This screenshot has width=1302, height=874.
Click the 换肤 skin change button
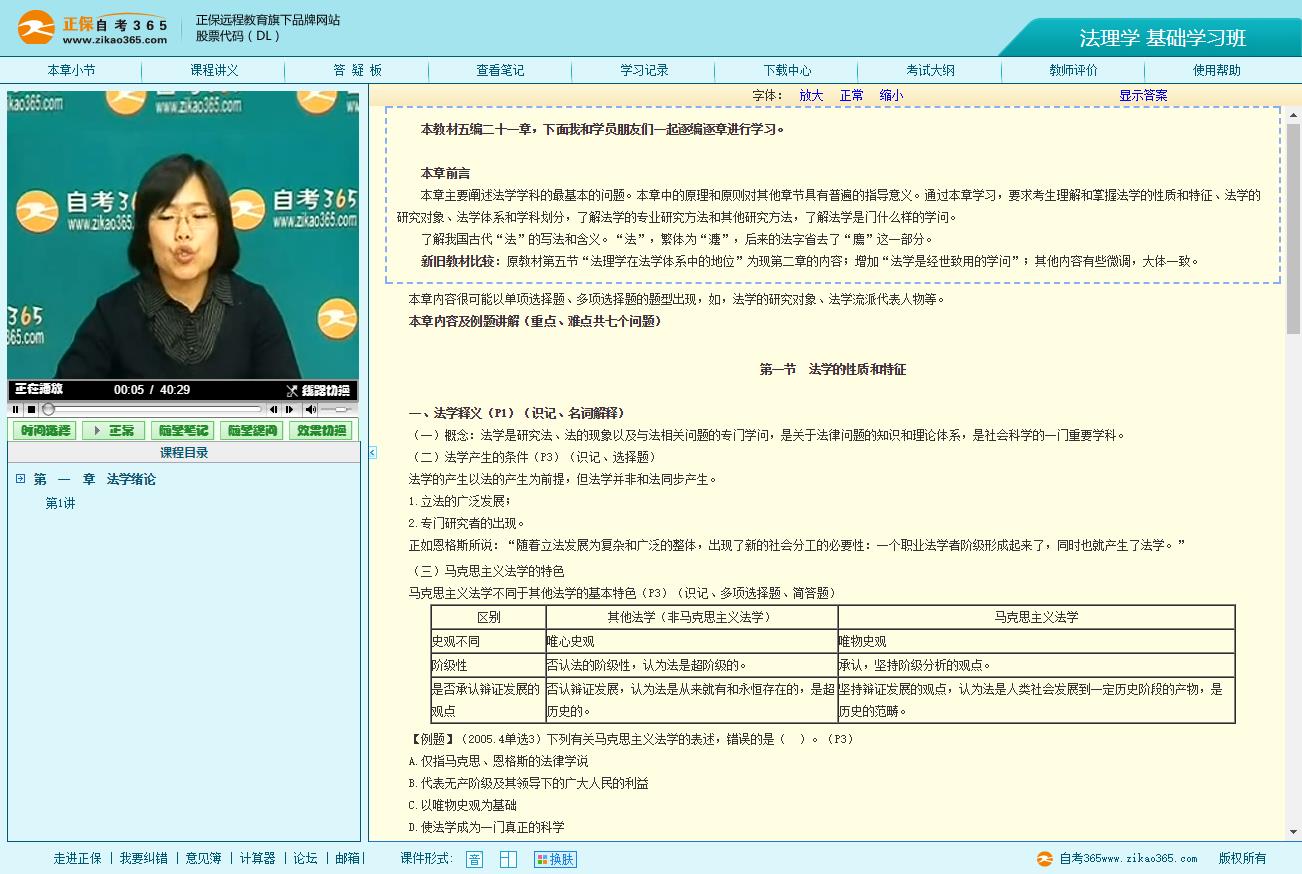tap(555, 859)
